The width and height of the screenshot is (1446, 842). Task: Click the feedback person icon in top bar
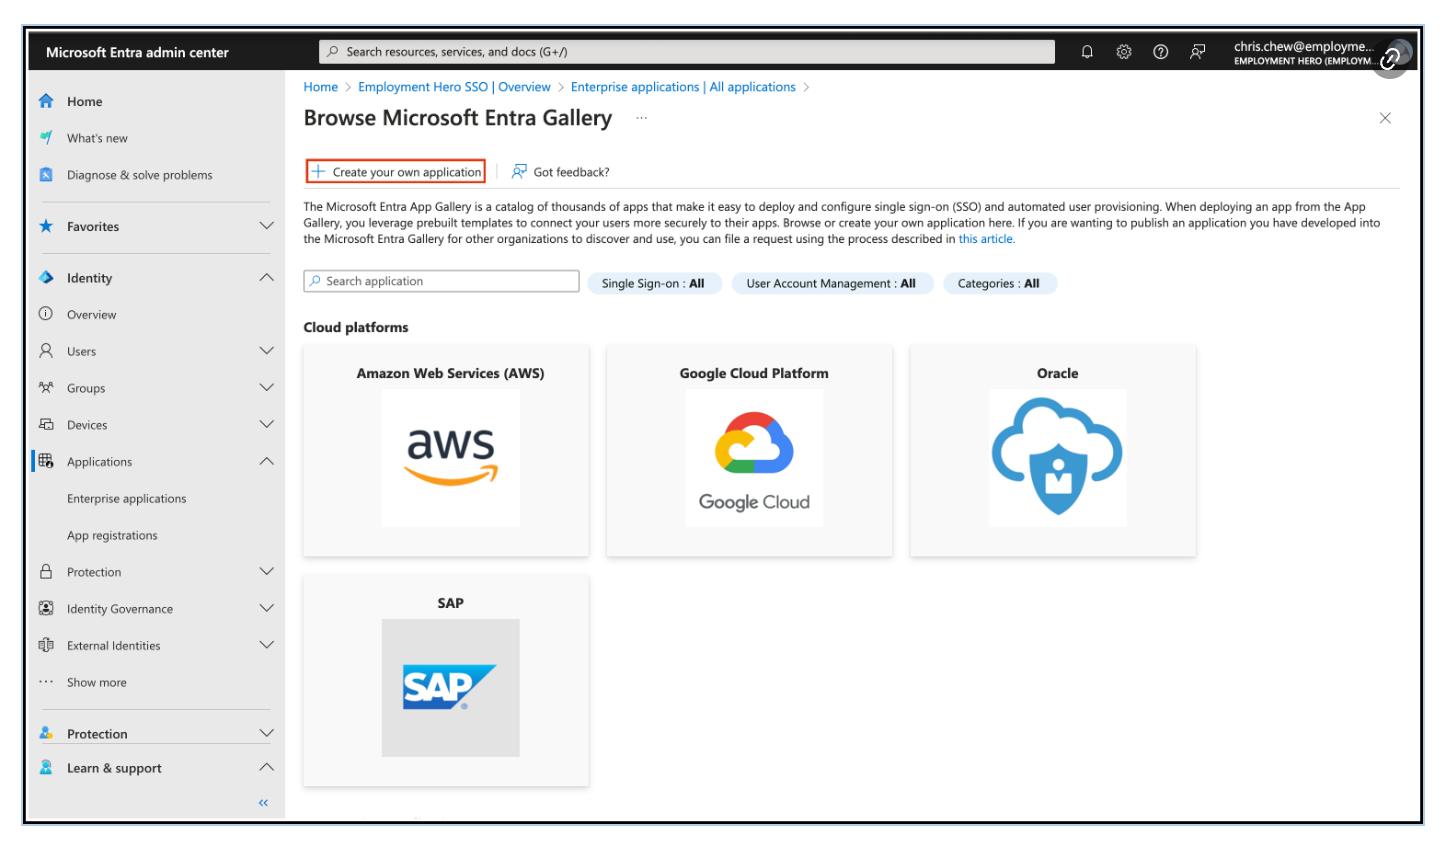click(x=1197, y=52)
